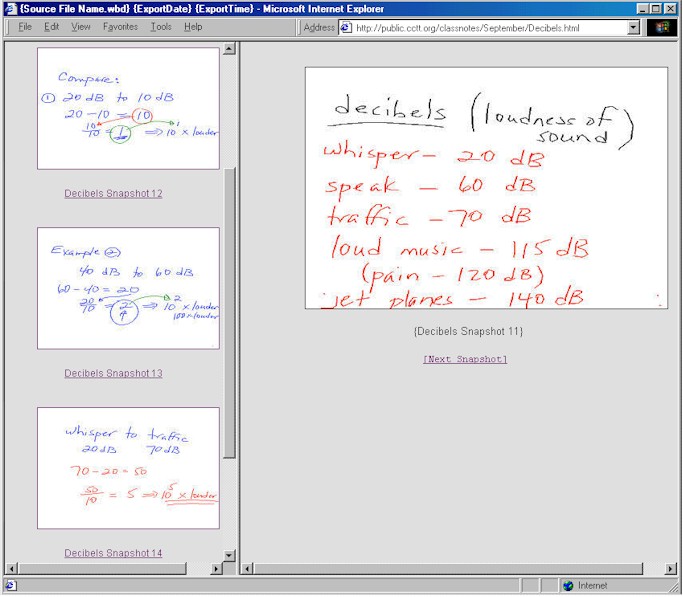
Task: Select the Decibels Snapshot 13 thumbnail image
Action: pyautogui.click(x=128, y=288)
